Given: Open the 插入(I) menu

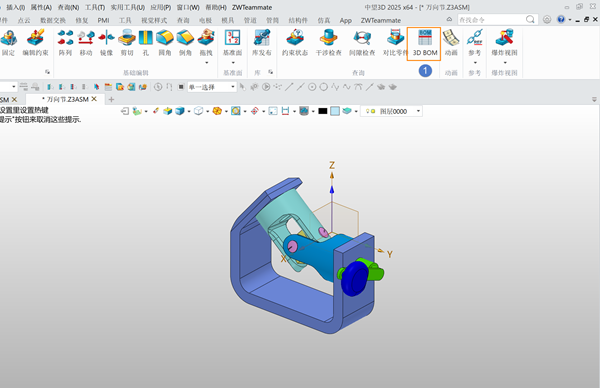Looking at the screenshot, I should 16,7.
